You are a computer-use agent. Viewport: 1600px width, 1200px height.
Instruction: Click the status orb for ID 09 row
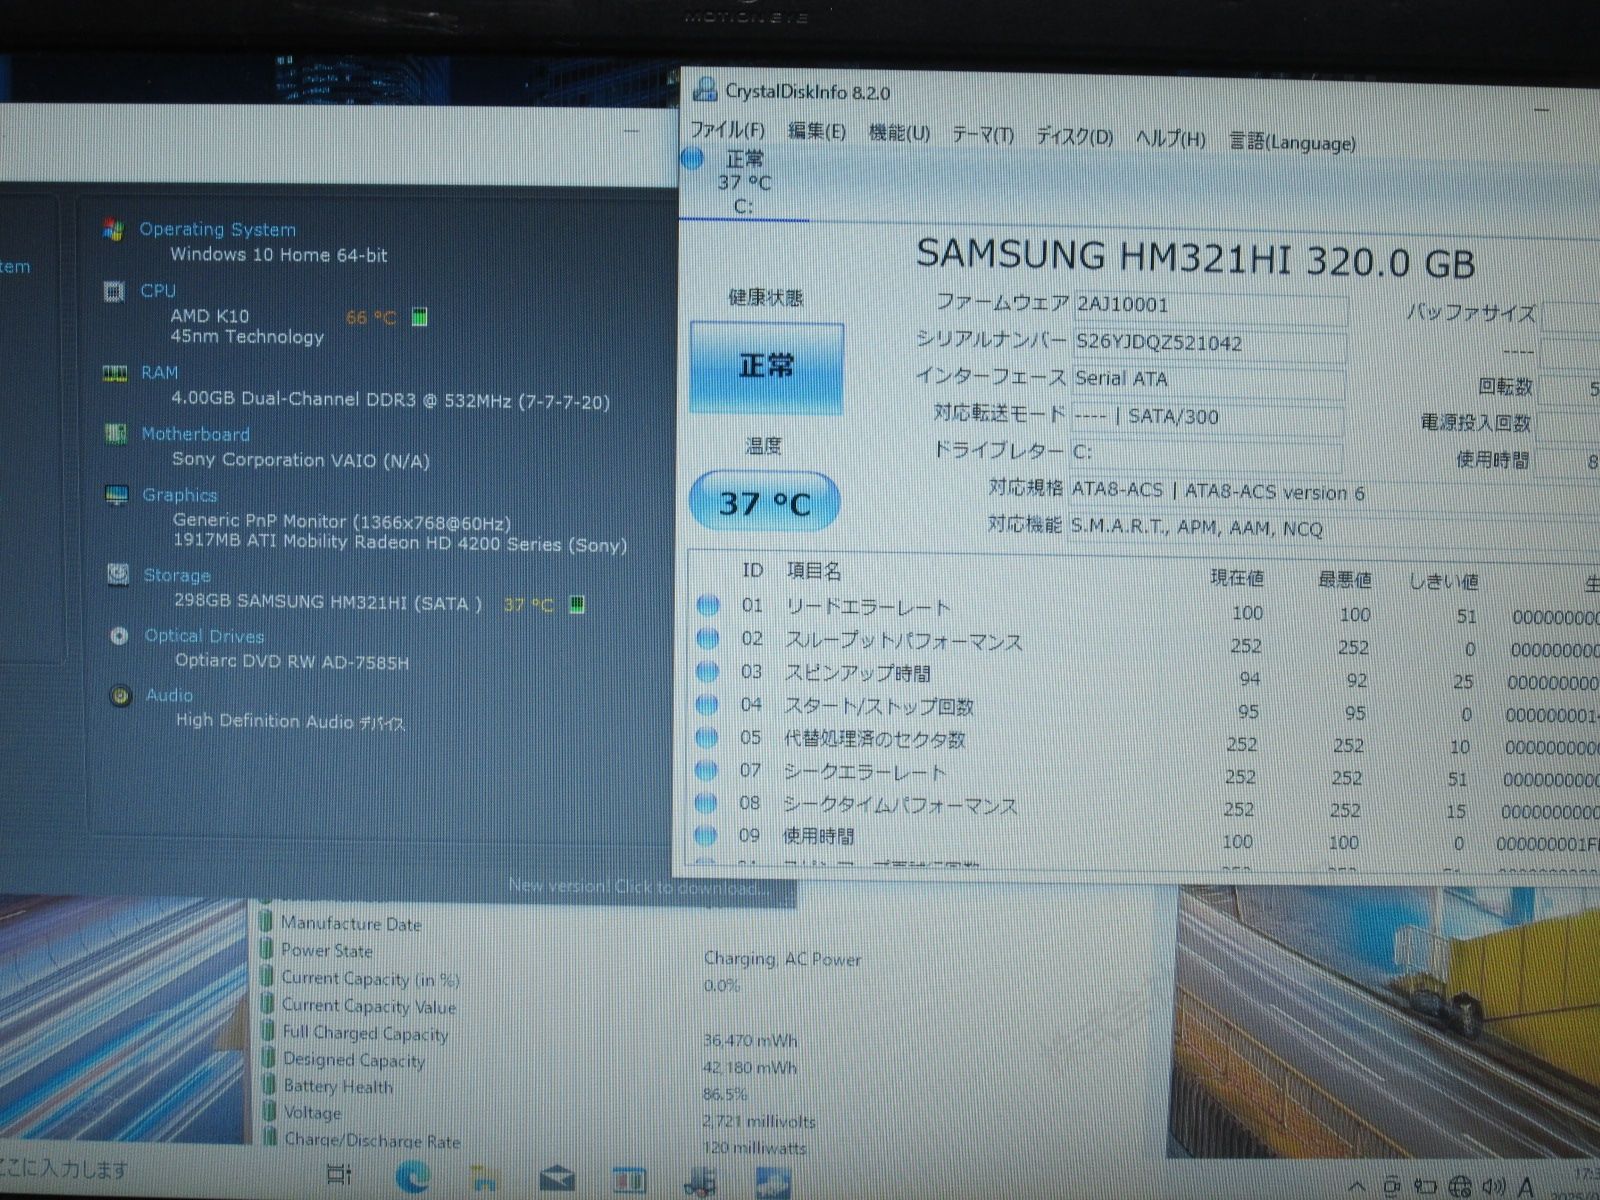(x=706, y=835)
